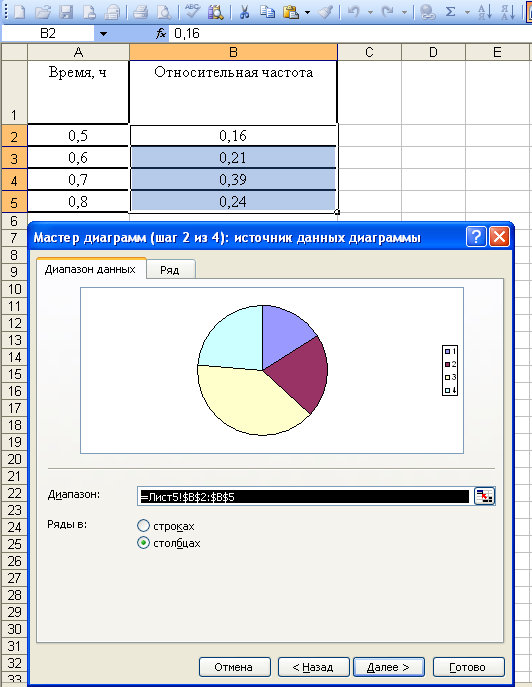Click the Save toolbar icon
The width and height of the screenshot is (532, 687).
[x=66, y=12]
